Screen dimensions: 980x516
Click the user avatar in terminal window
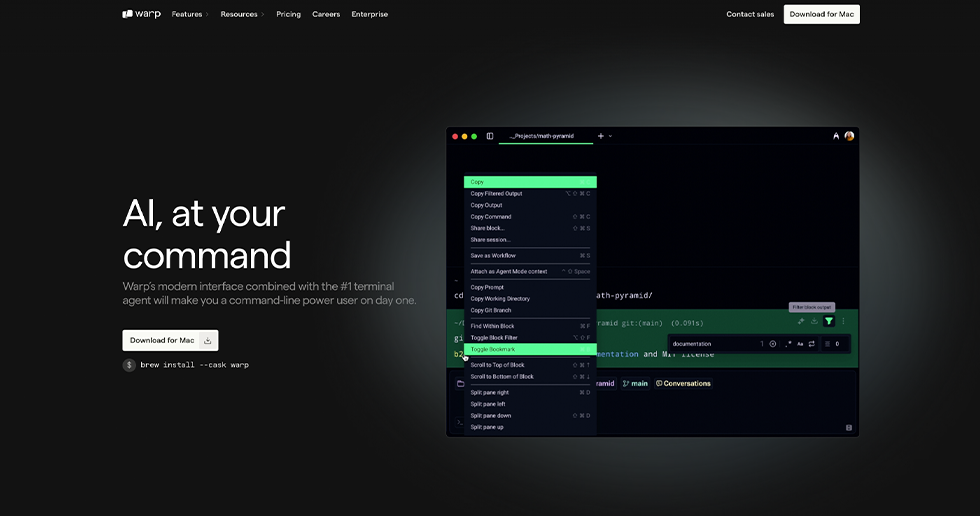click(849, 136)
